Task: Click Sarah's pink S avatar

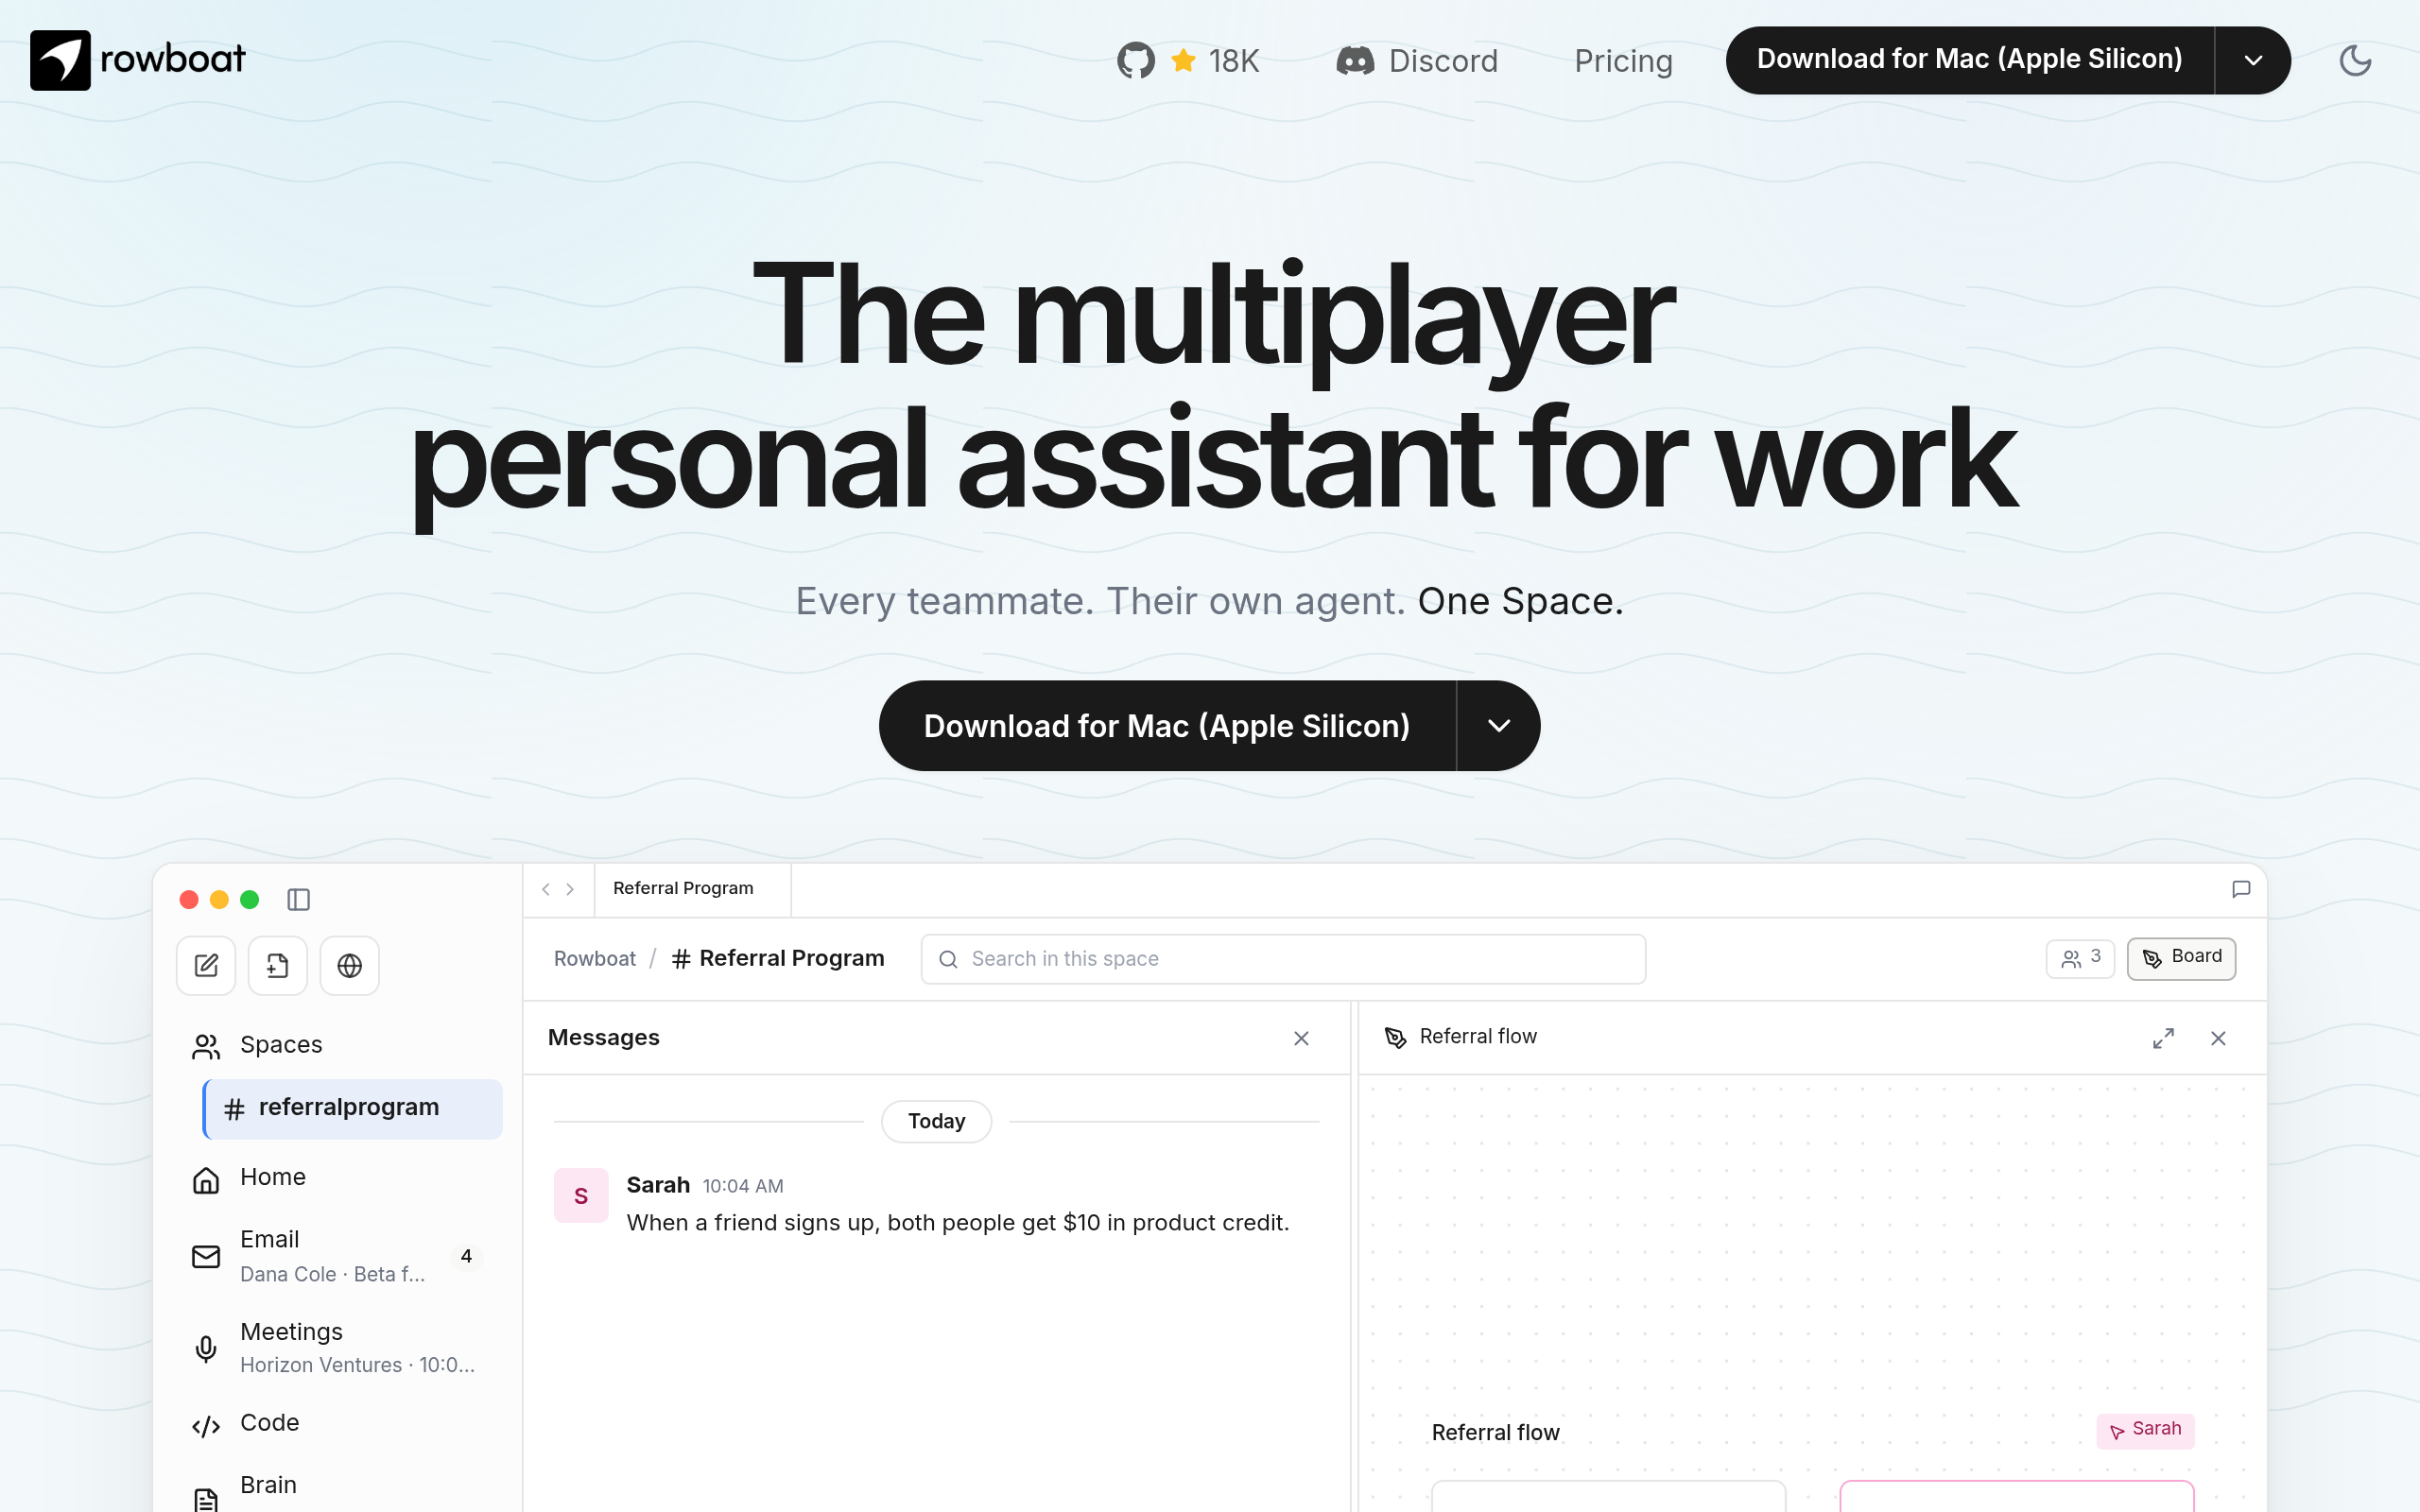Action: click(x=581, y=1196)
